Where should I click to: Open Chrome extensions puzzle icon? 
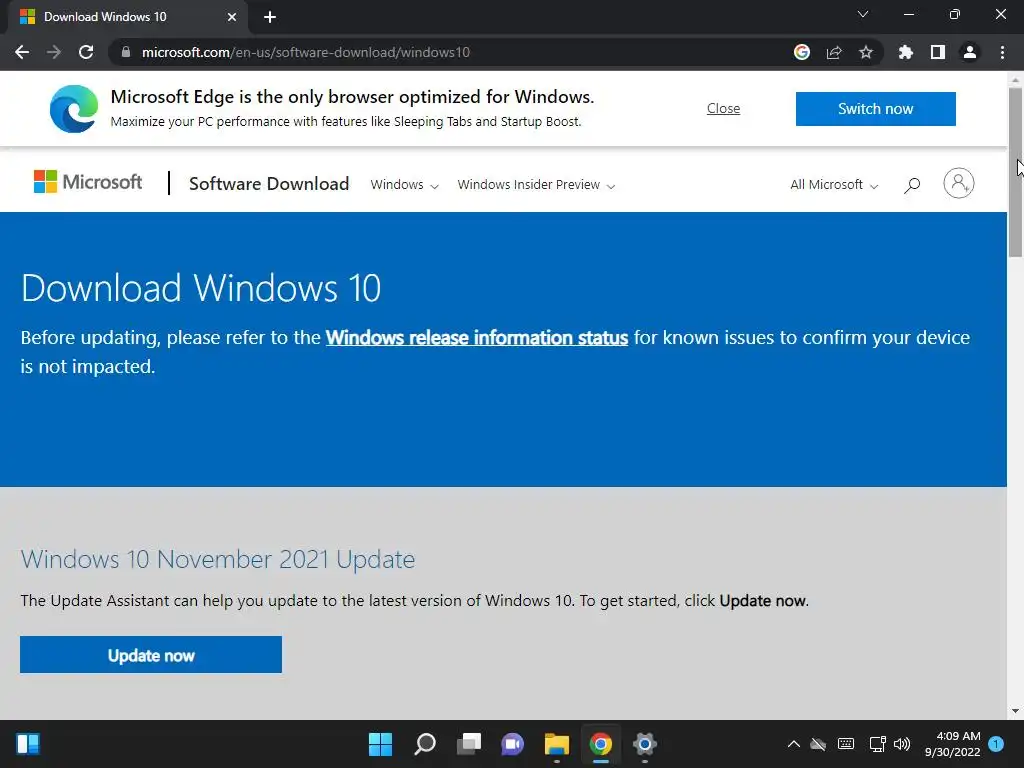coord(905,52)
